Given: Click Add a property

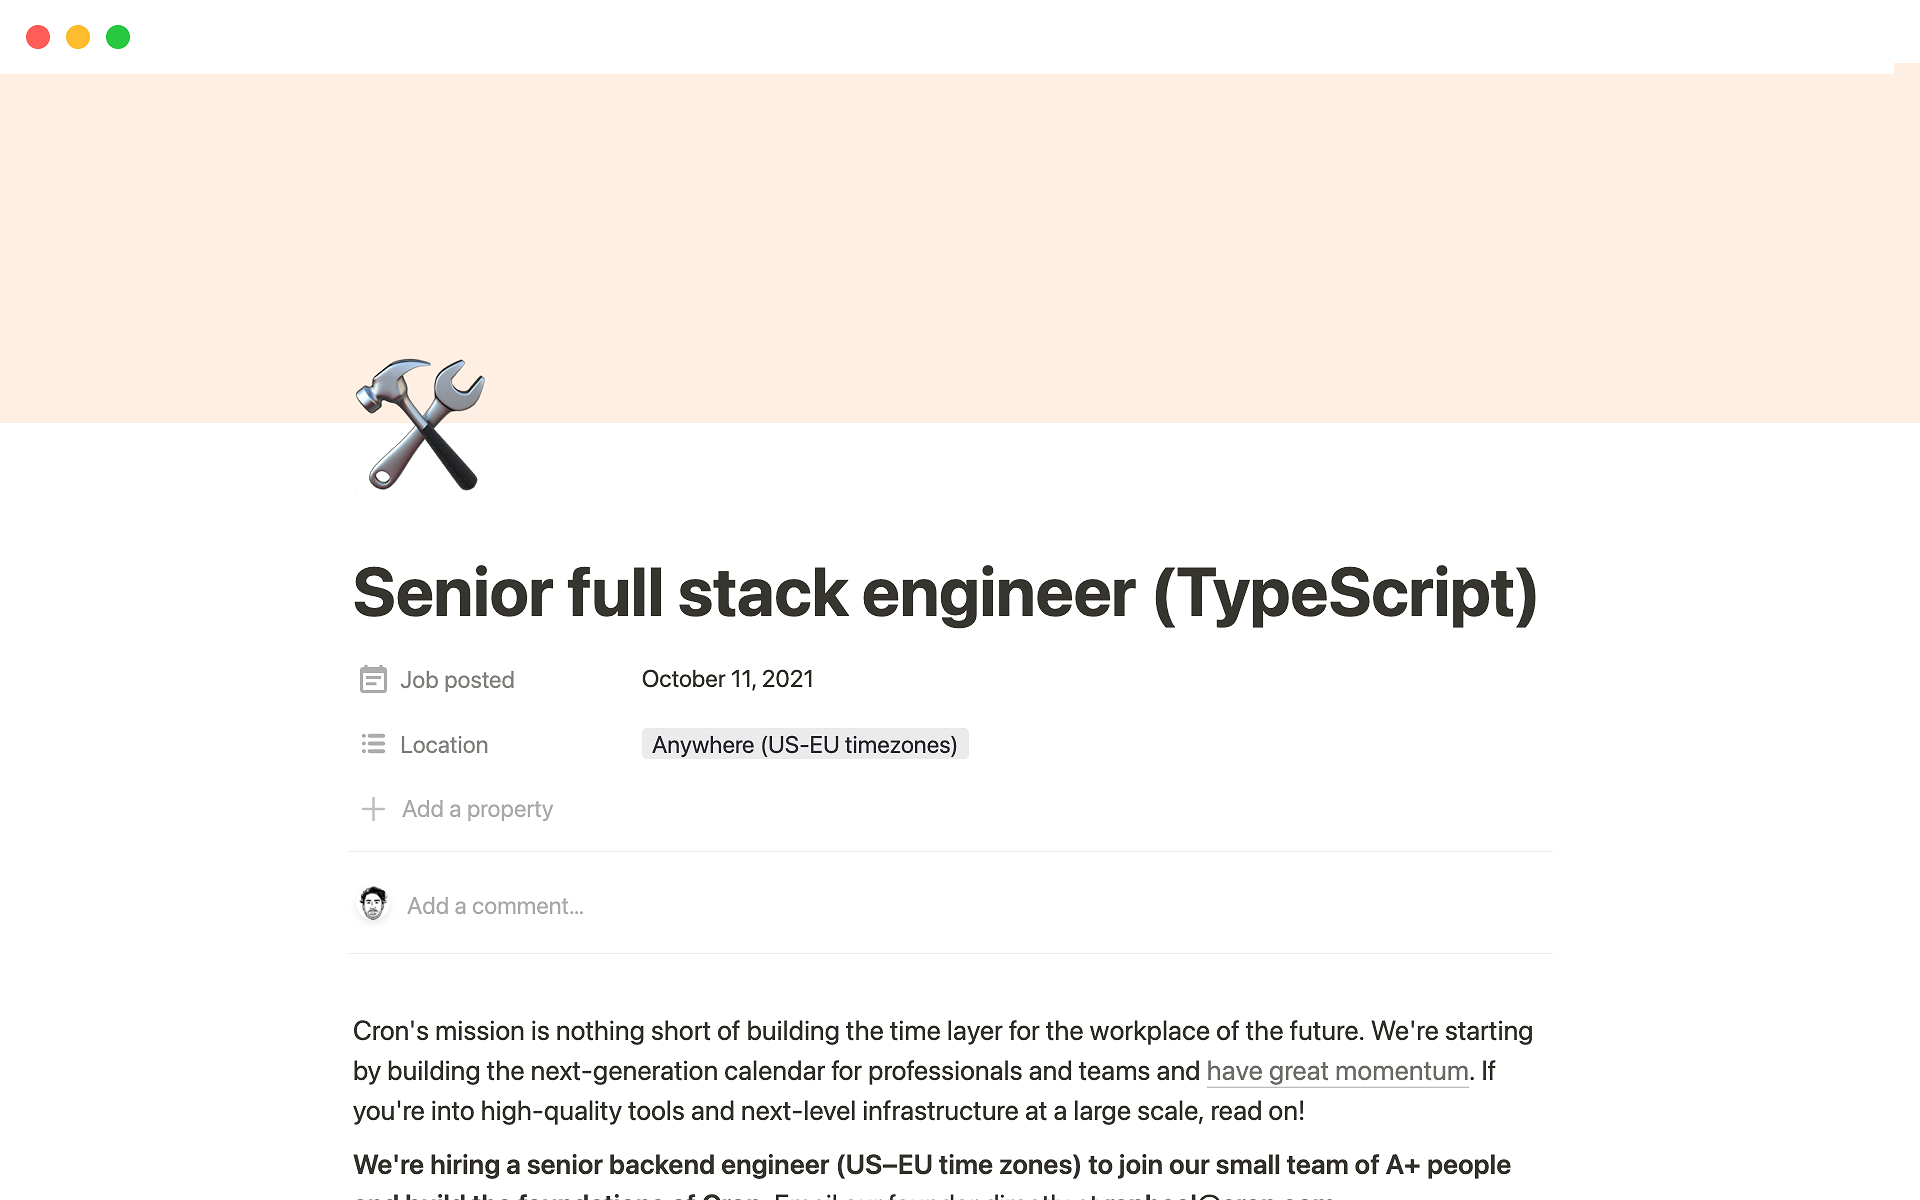Looking at the screenshot, I should 477,809.
